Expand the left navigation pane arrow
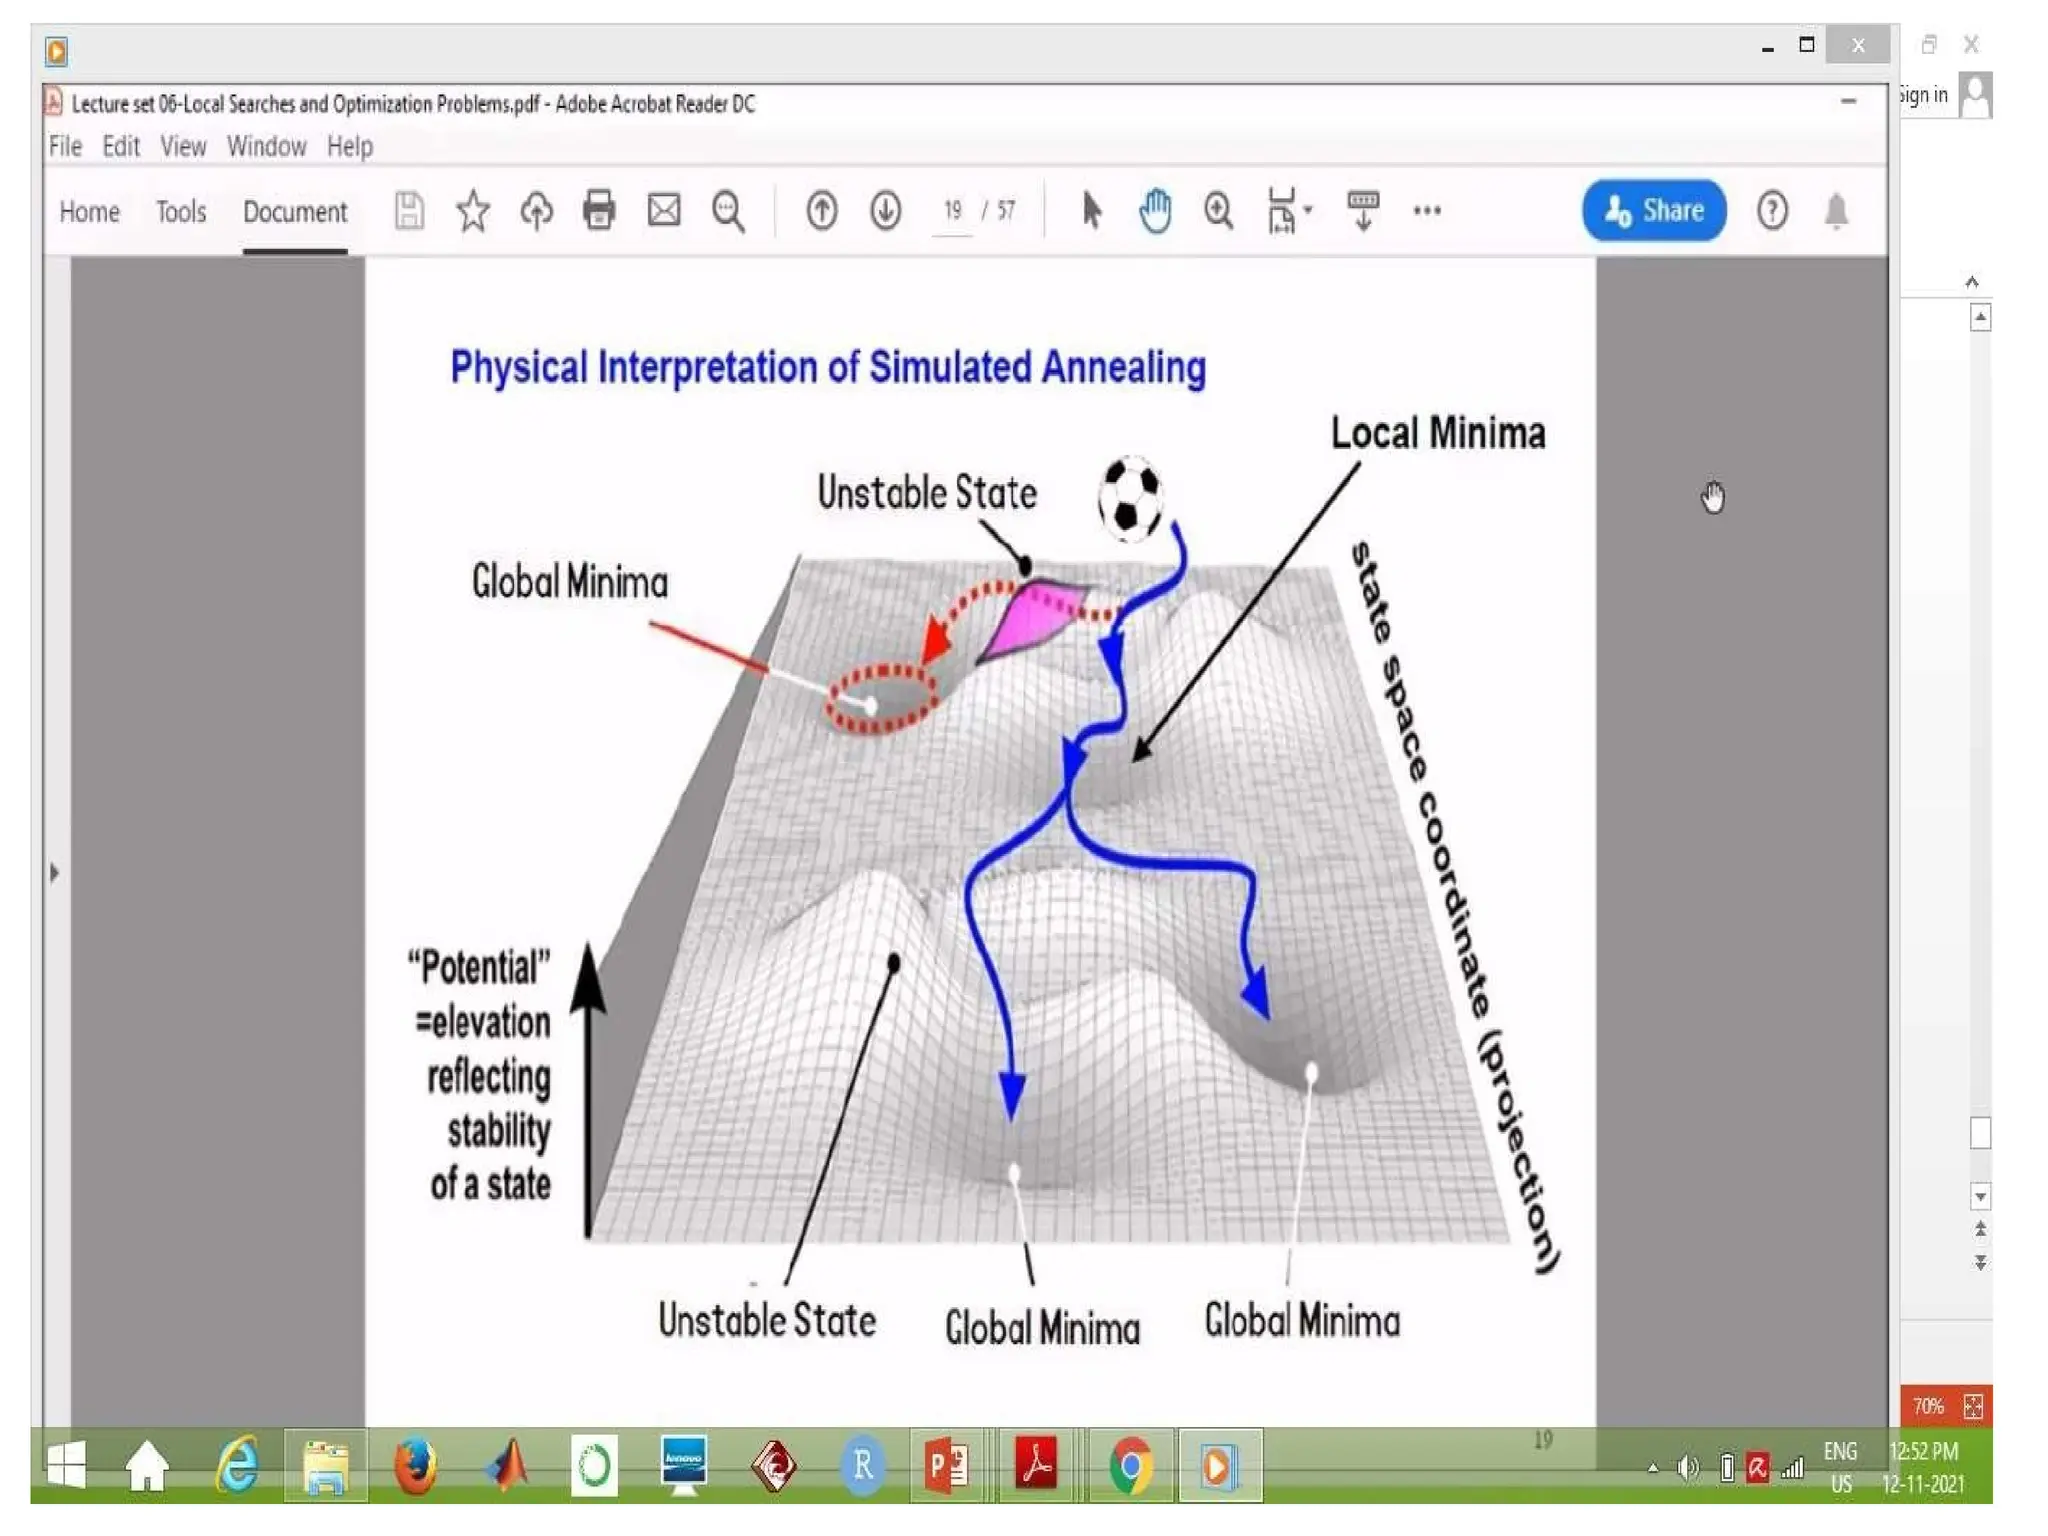Image resolution: width=2048 pixels, height=1536 pixels. (x=55, y=873)
